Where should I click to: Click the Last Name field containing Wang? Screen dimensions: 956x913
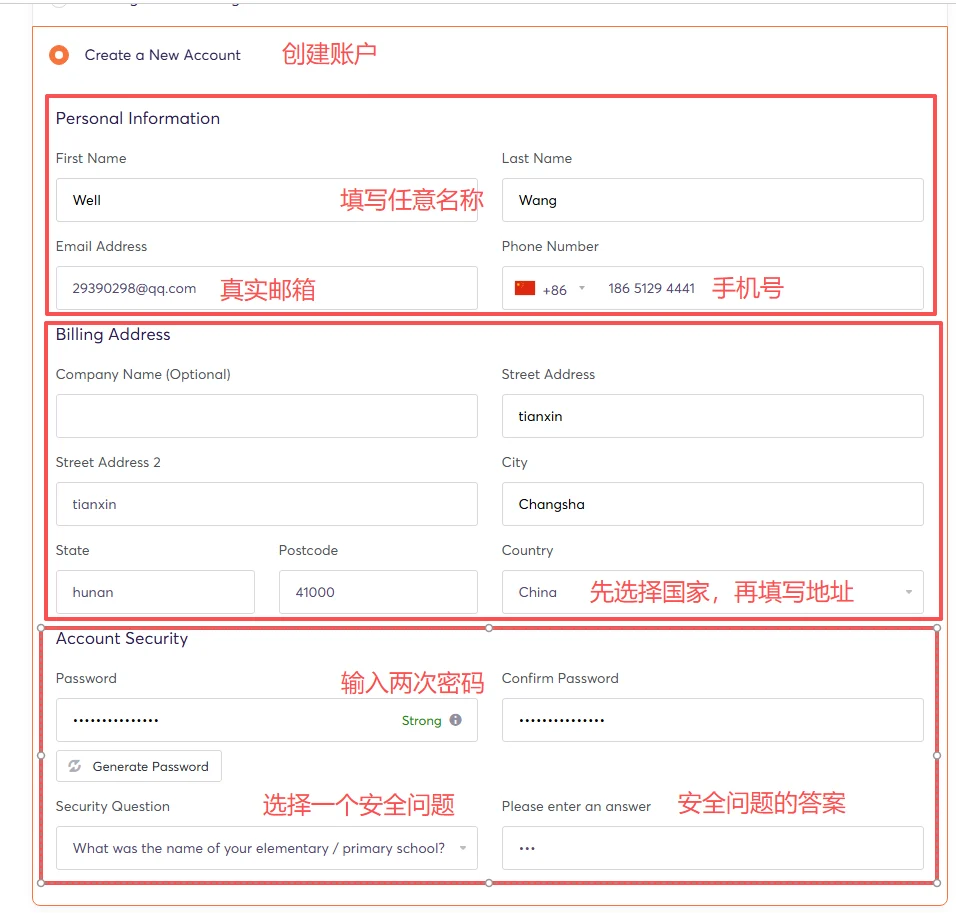(x=712, y=200)
